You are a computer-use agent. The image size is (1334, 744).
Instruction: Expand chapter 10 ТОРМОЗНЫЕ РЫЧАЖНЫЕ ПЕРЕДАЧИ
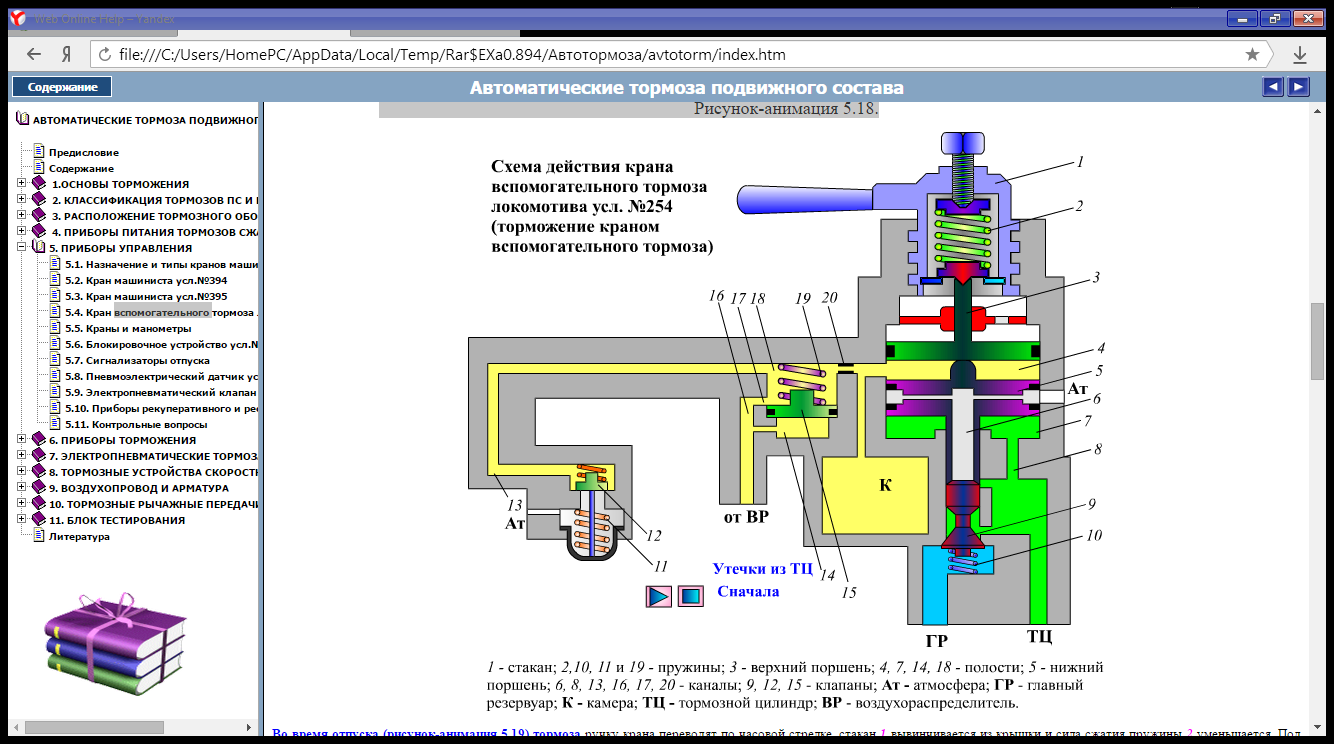22,504
